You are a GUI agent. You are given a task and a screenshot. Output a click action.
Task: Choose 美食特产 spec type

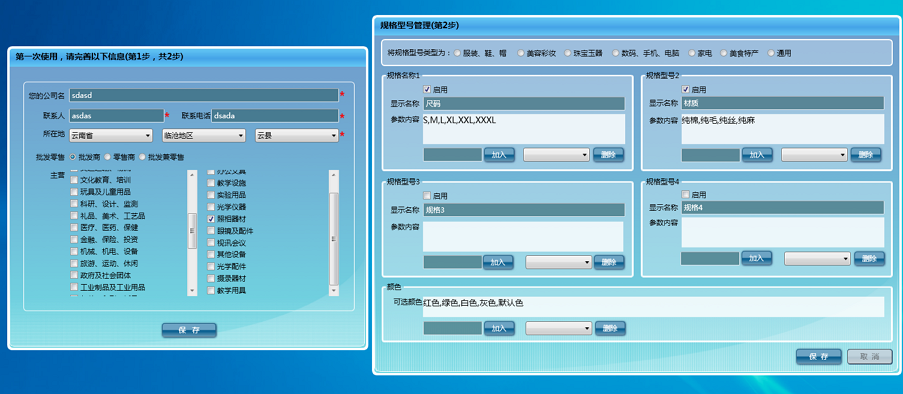tap(723, 53)
